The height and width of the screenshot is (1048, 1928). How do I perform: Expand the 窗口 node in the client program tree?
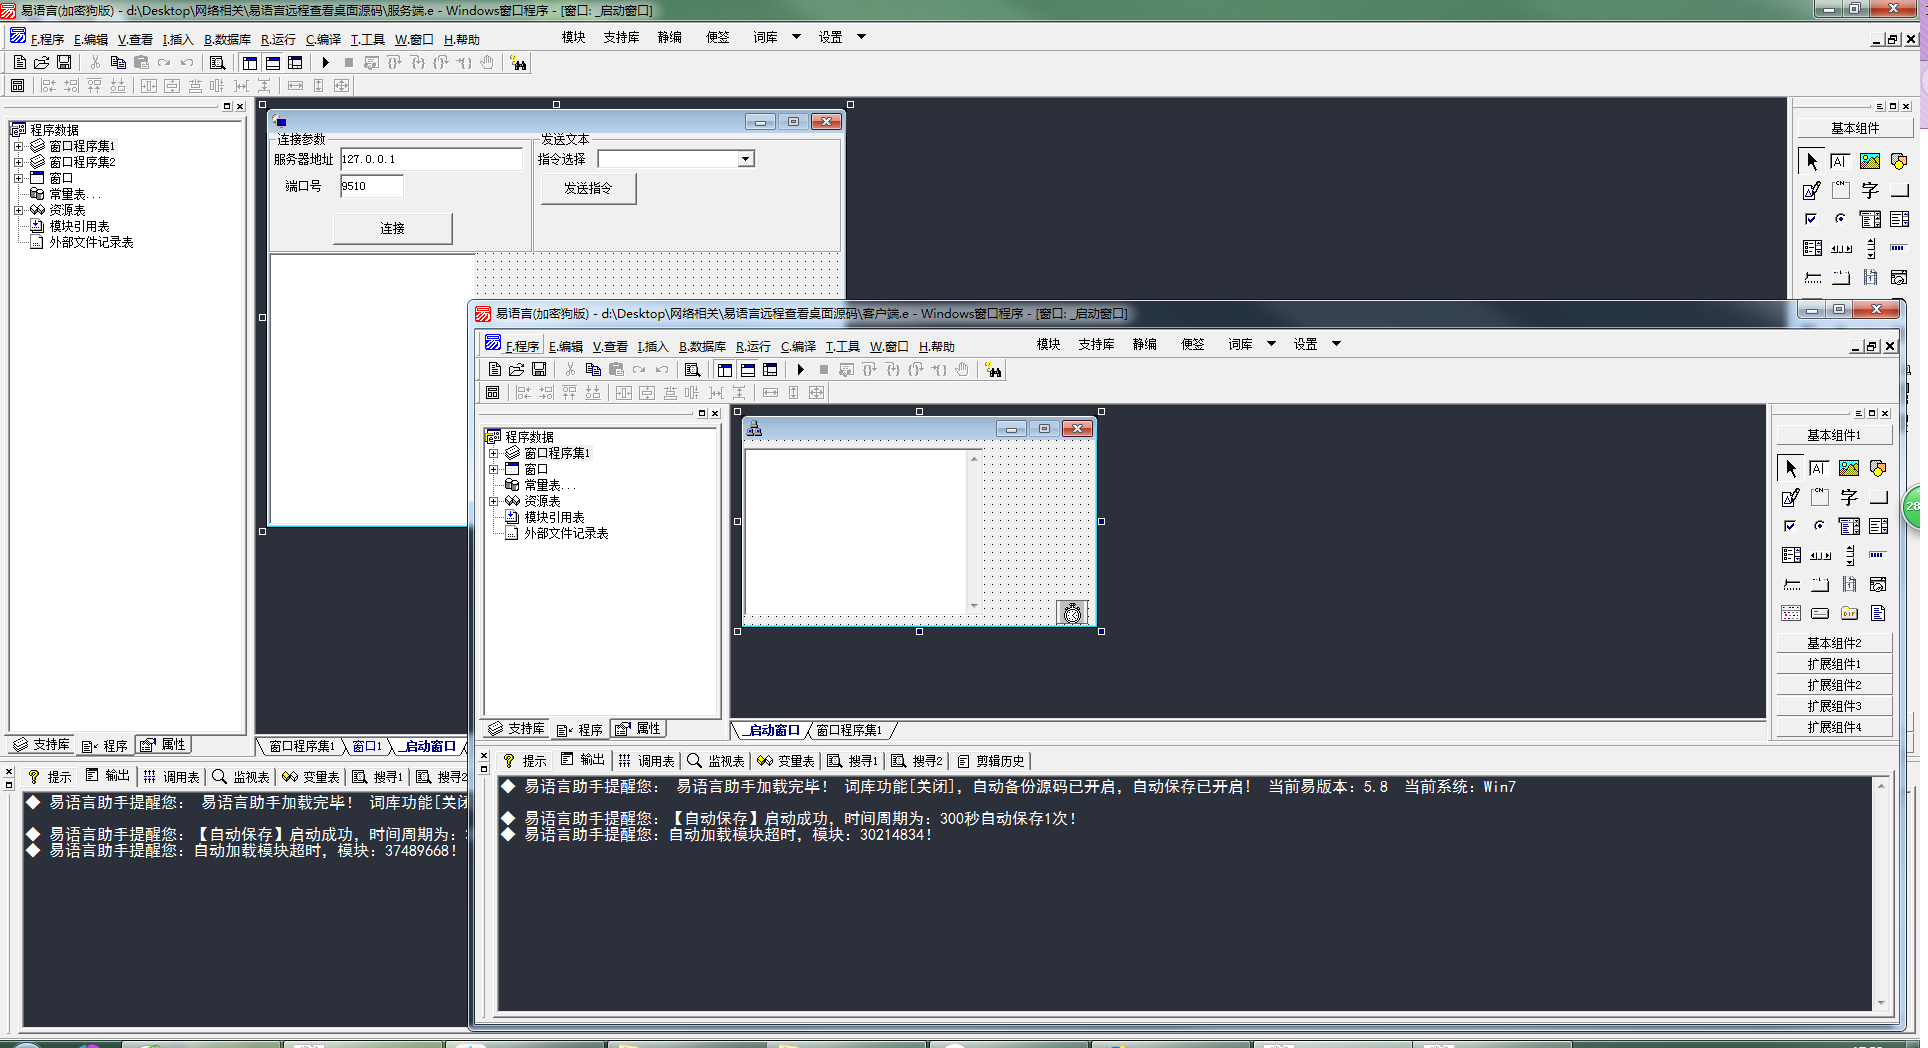pos(493,469)
